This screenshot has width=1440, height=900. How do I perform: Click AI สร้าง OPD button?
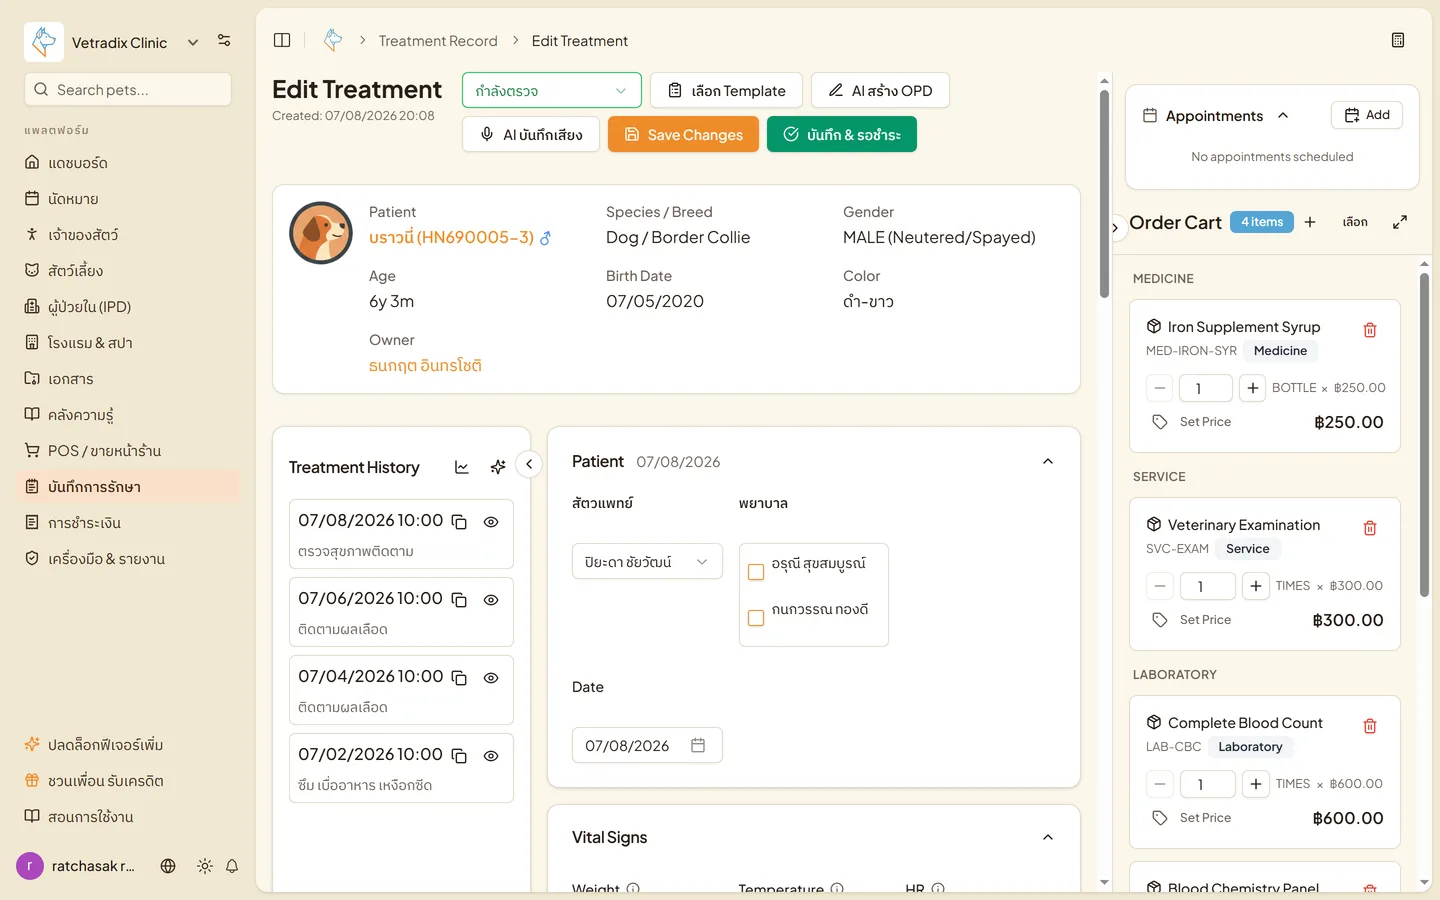(880, 90)
